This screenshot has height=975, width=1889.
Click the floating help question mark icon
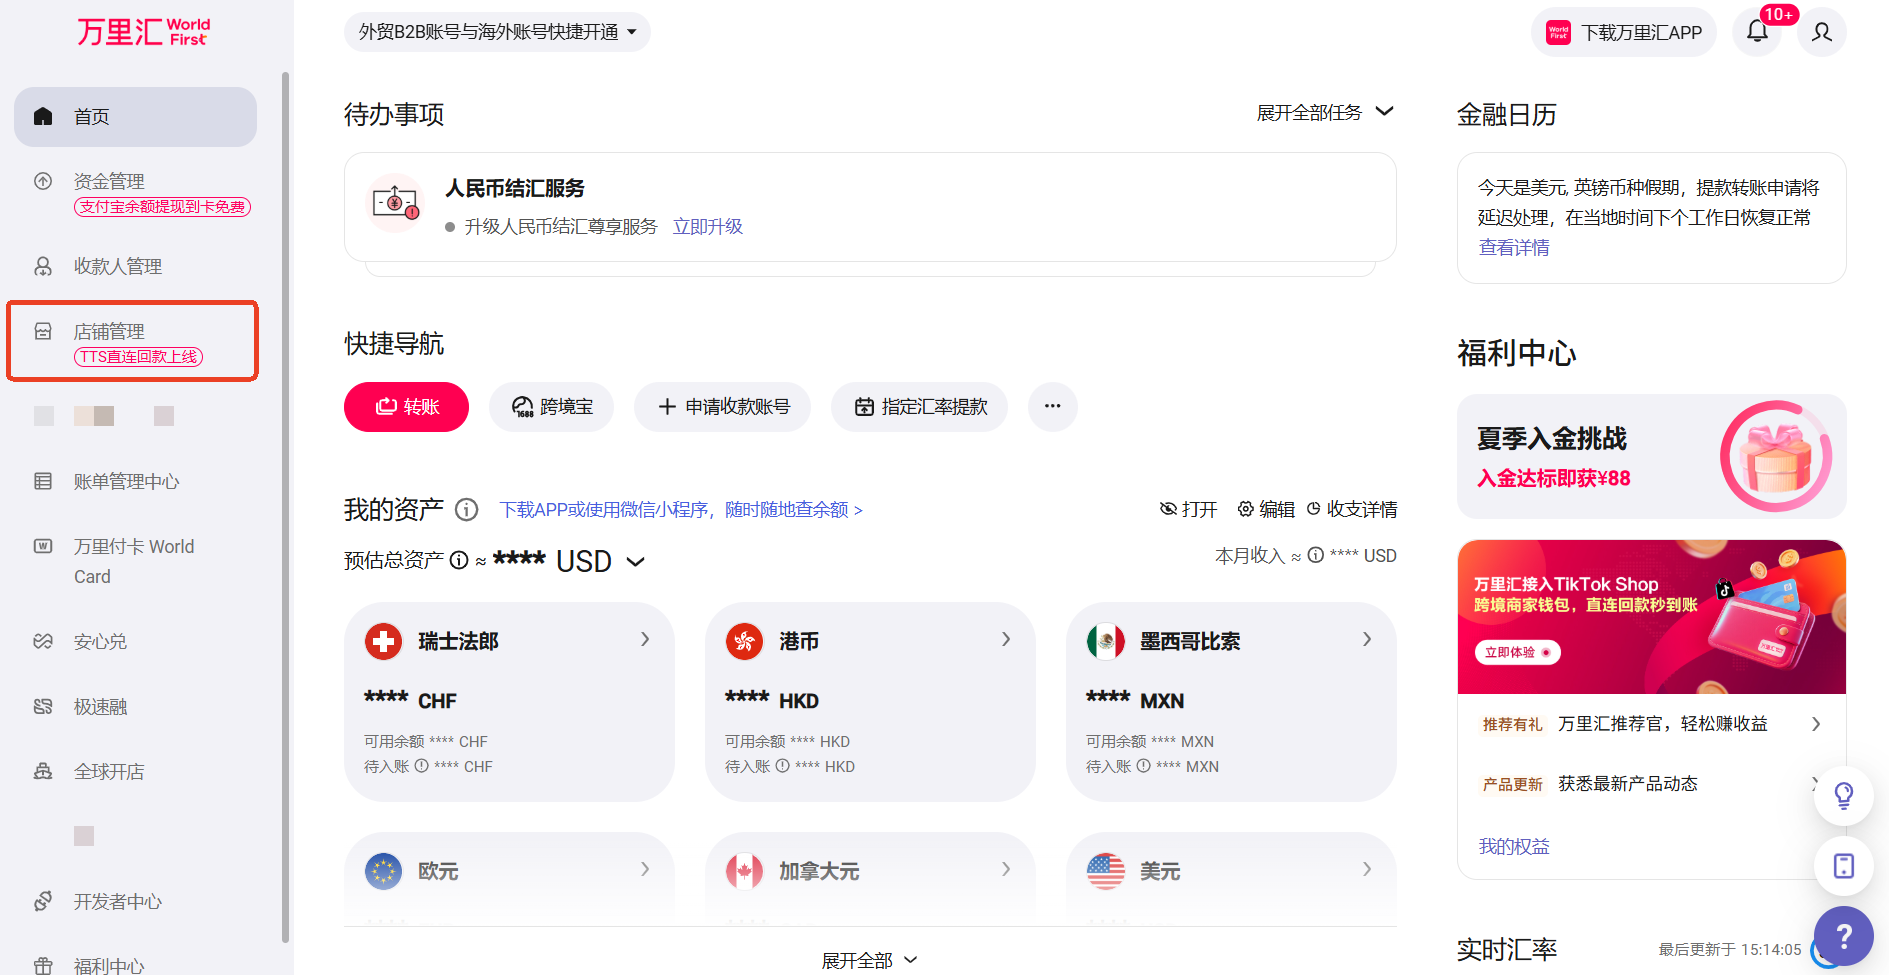coord(1843,937)
